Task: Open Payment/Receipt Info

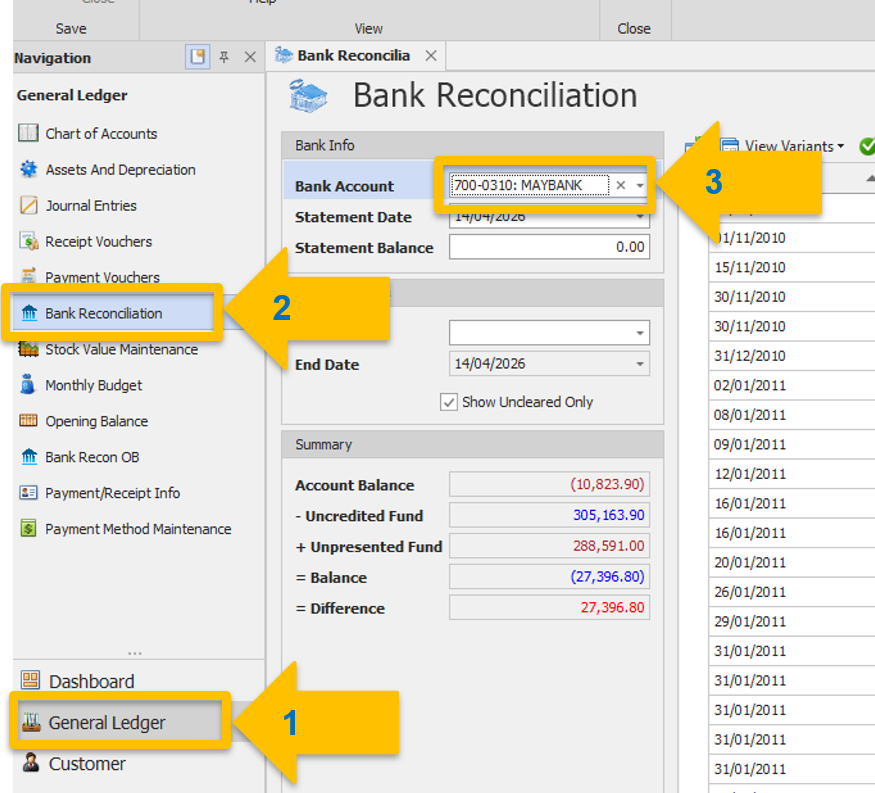Action: (113, 493)
